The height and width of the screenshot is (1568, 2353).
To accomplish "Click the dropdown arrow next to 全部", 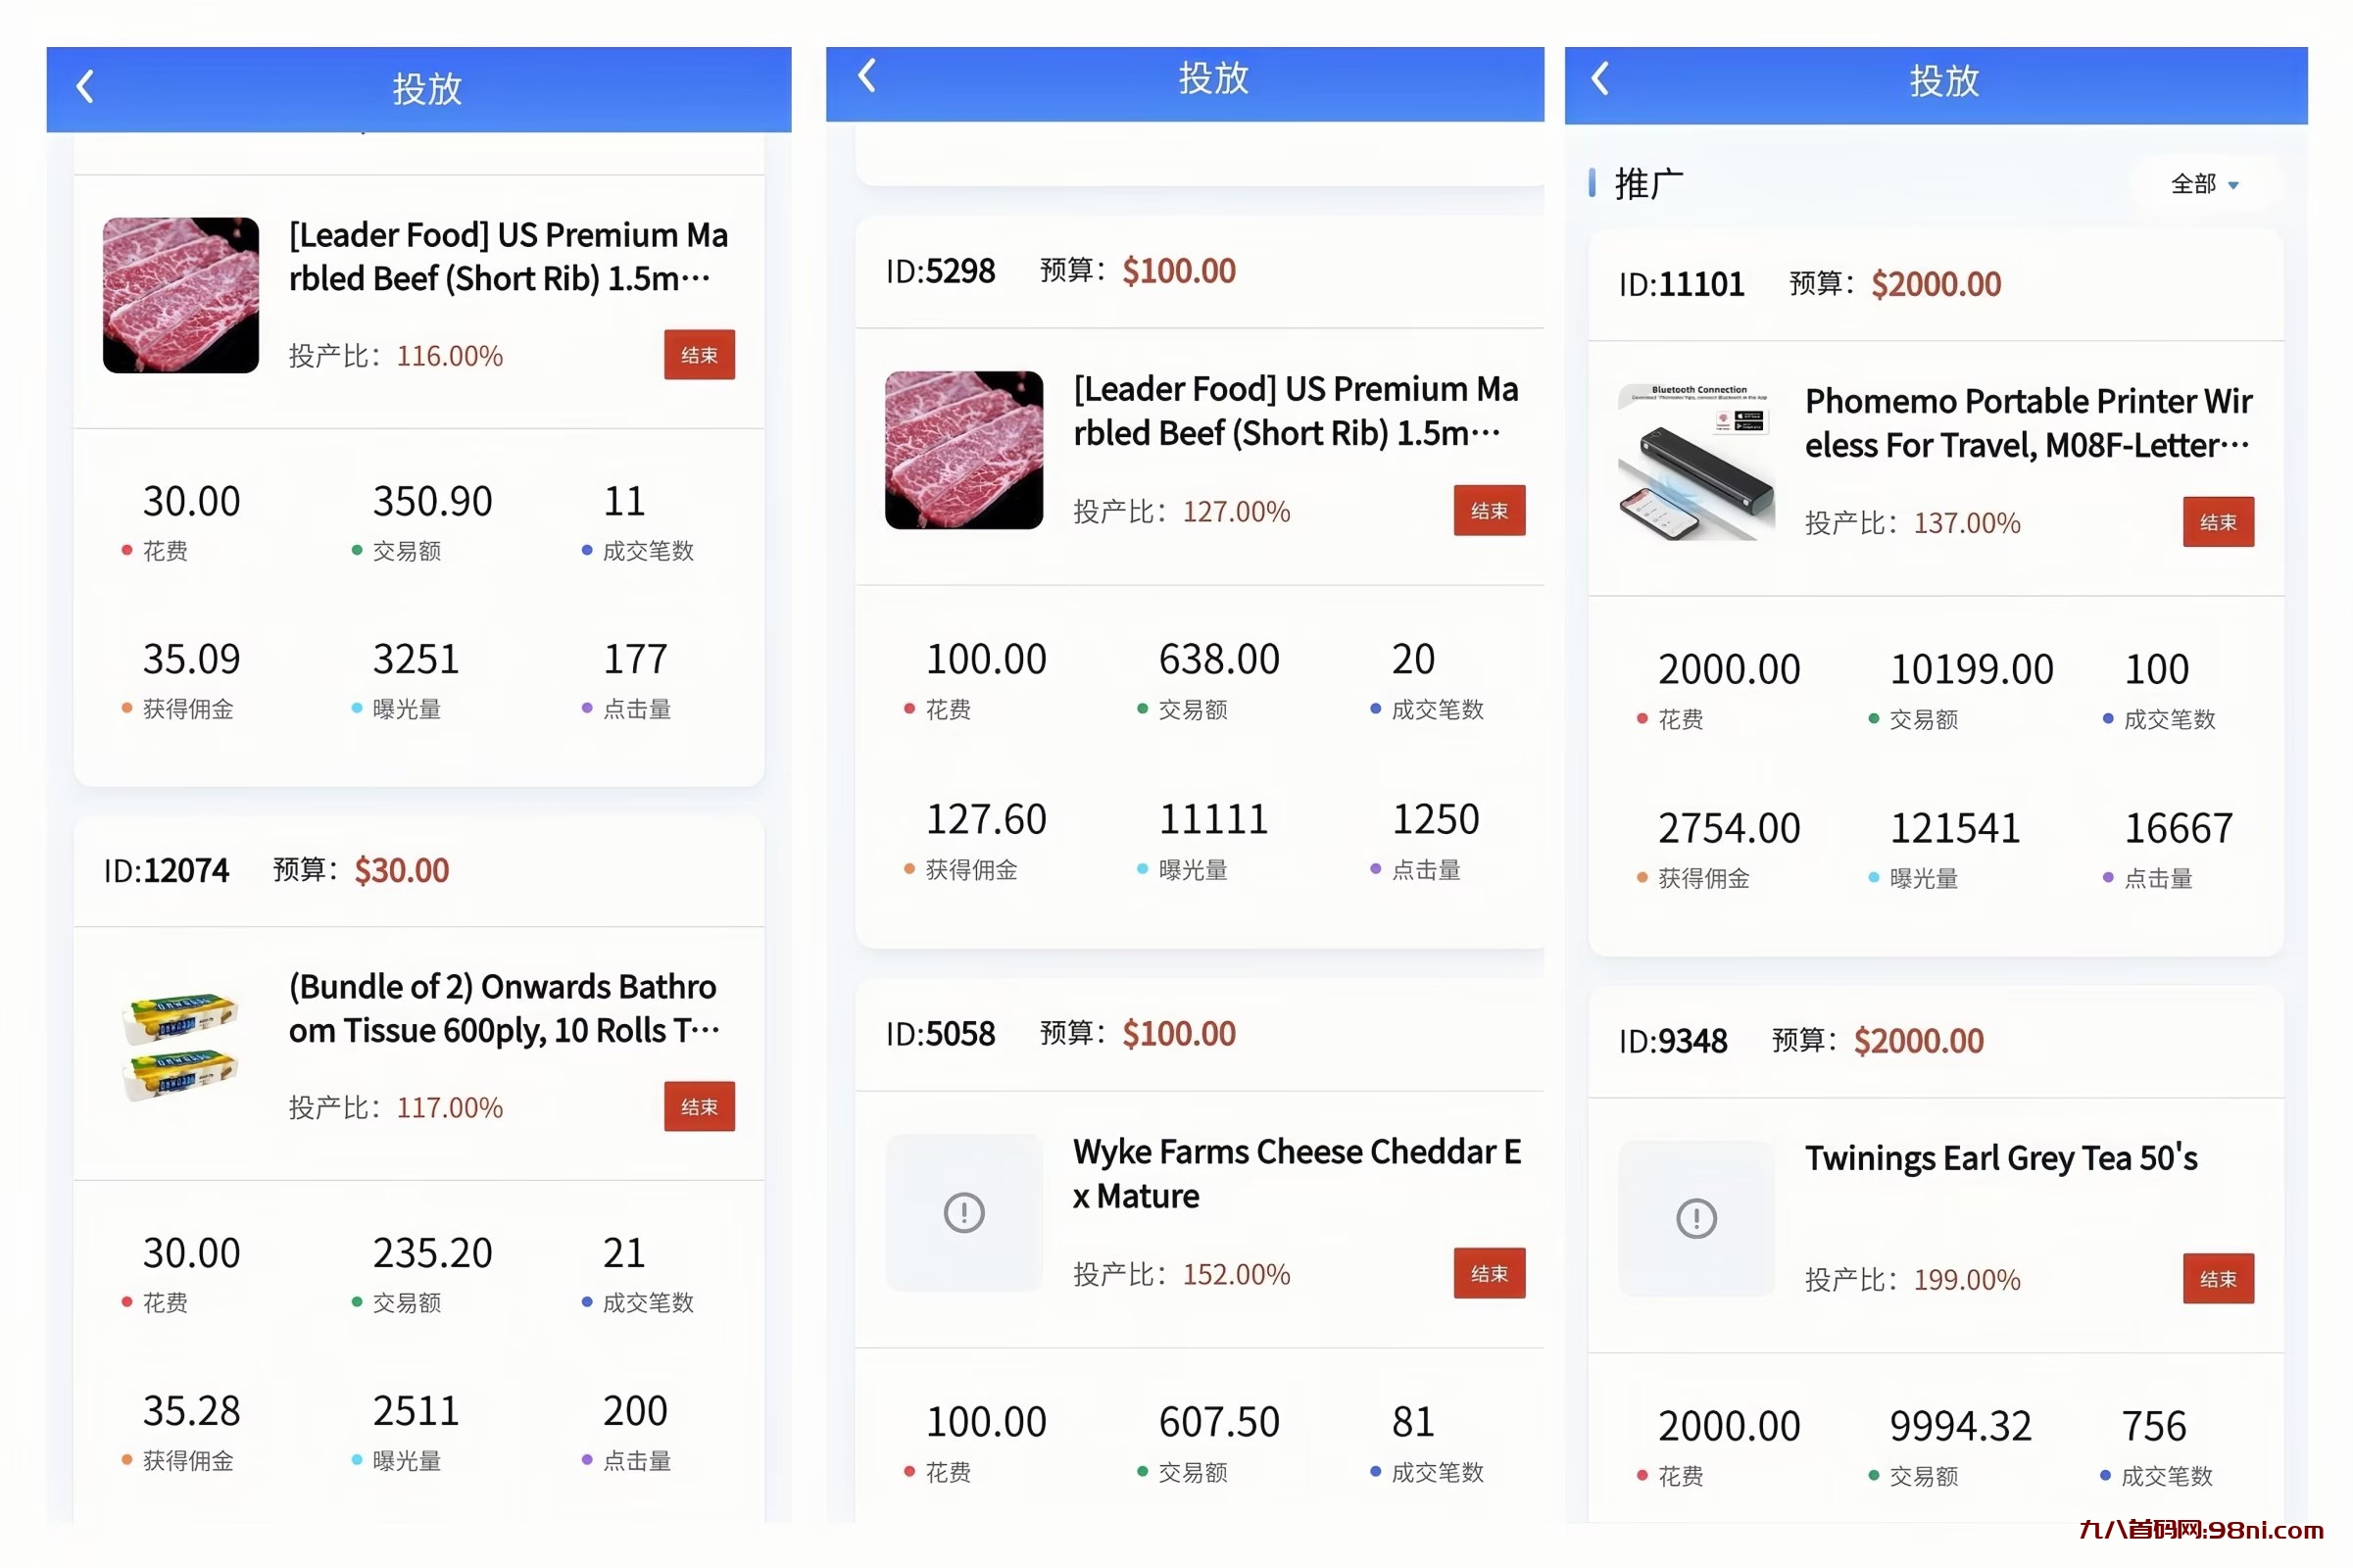I will pos(2233,185).
